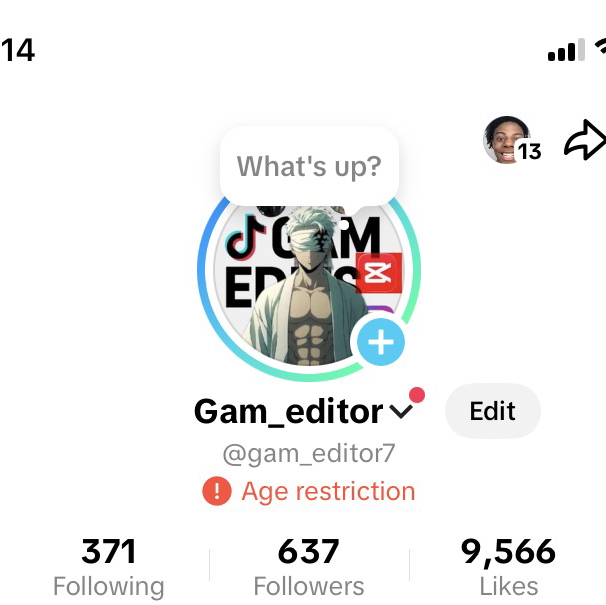The height and width of the screenshot is (605, 606).
Task: Open the Gam_editor profile picture
Action: point(309,286)
